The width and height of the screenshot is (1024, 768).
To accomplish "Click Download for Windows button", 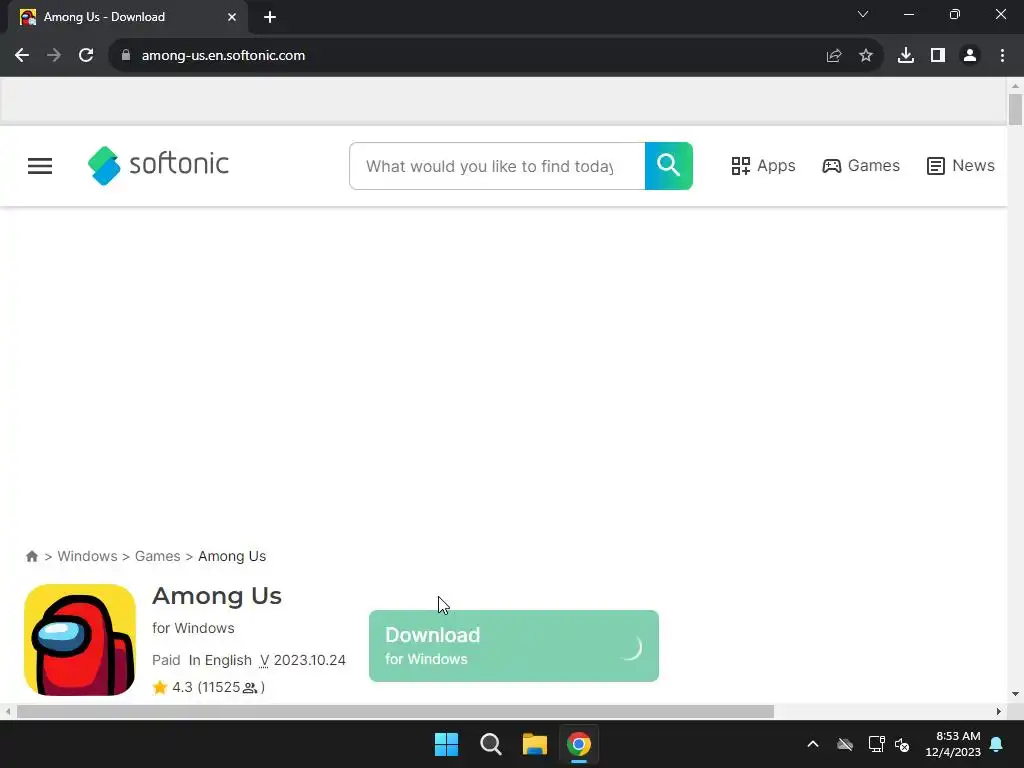I will click(514, 646).
